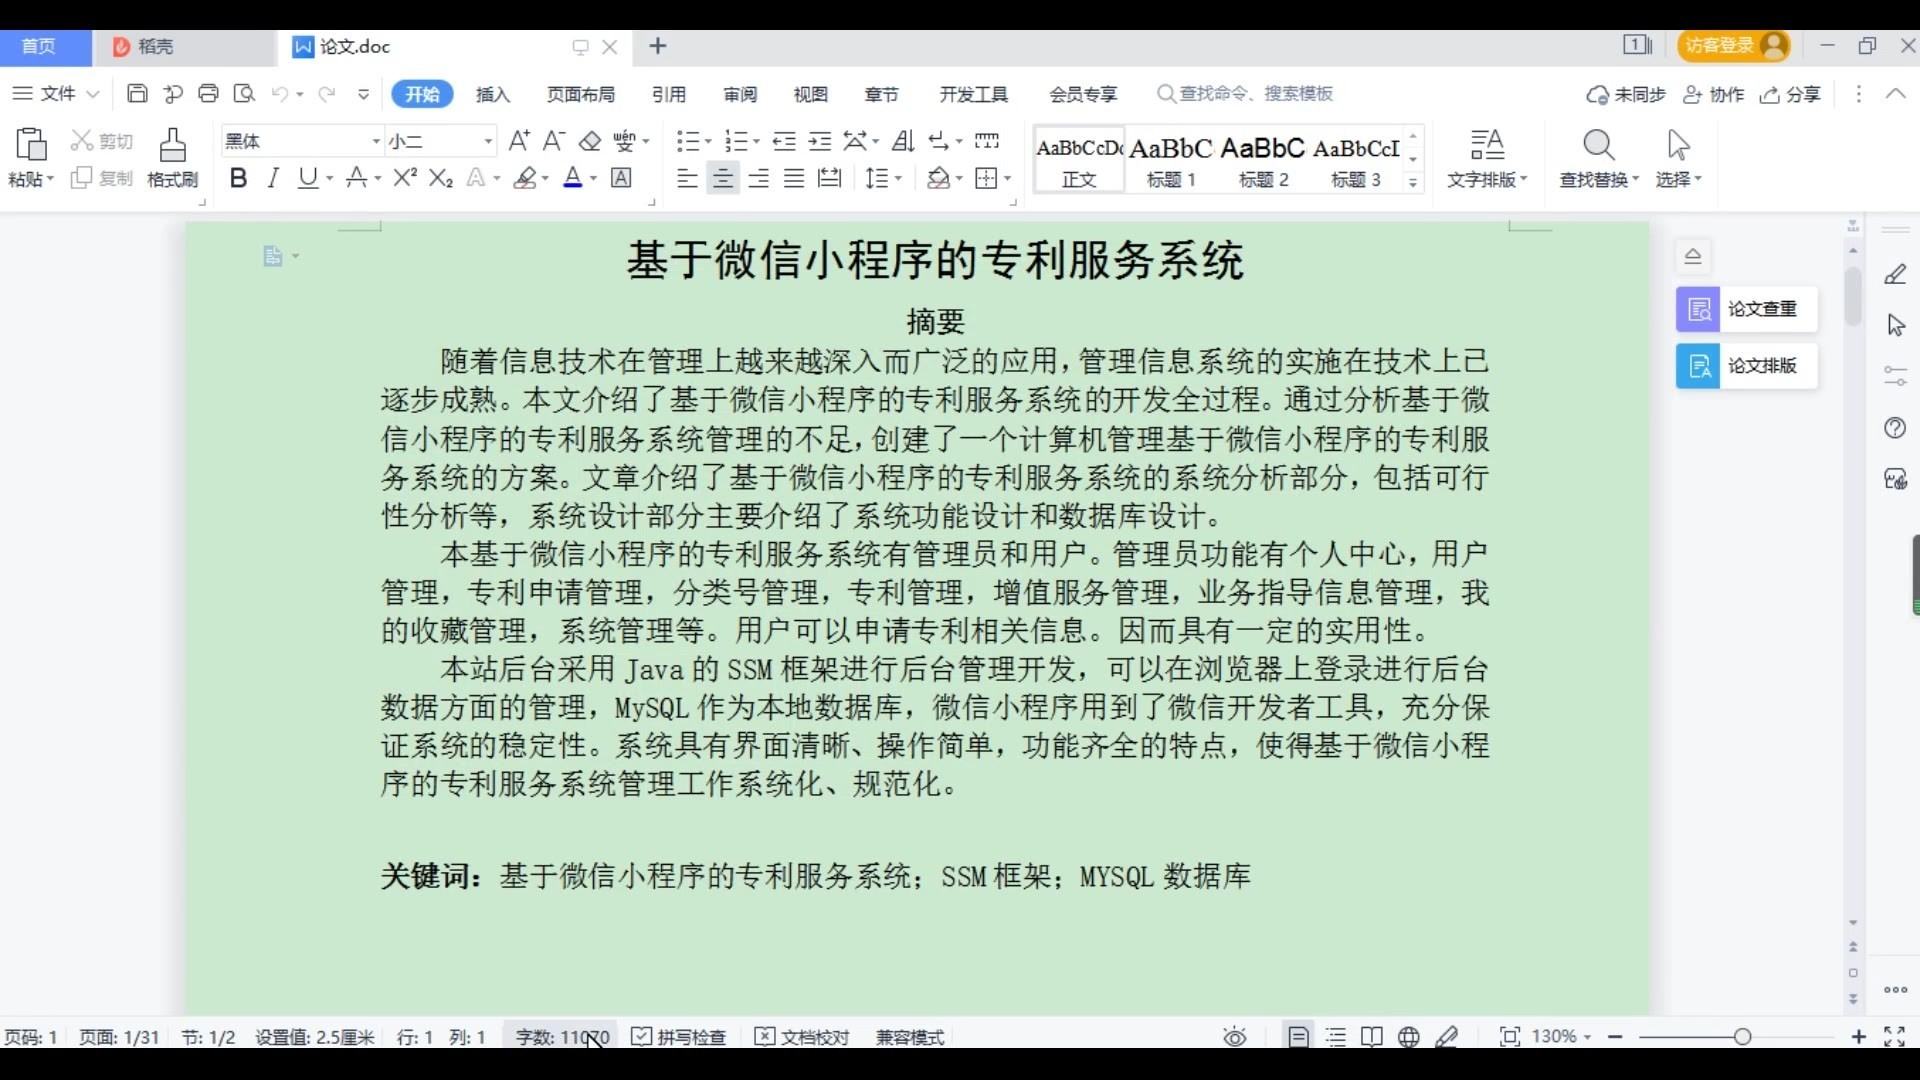The image size is (1920, 1080).
Task: Click the 论文查重 button
Action: pos(1746,309)
